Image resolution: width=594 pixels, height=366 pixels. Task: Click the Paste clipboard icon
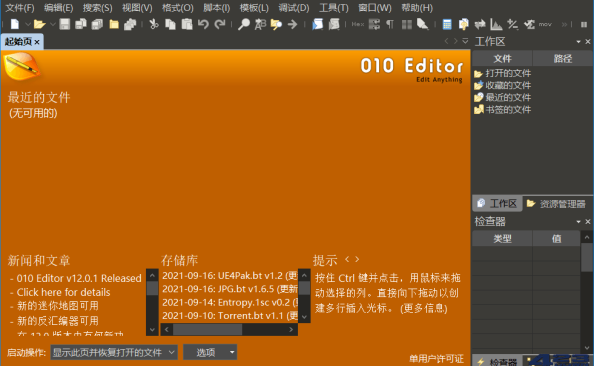tap(187, 24)
